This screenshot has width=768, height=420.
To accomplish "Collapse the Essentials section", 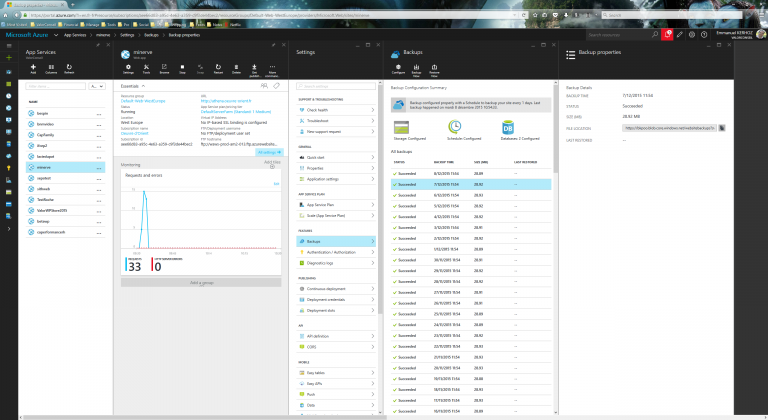I will 143,86.
